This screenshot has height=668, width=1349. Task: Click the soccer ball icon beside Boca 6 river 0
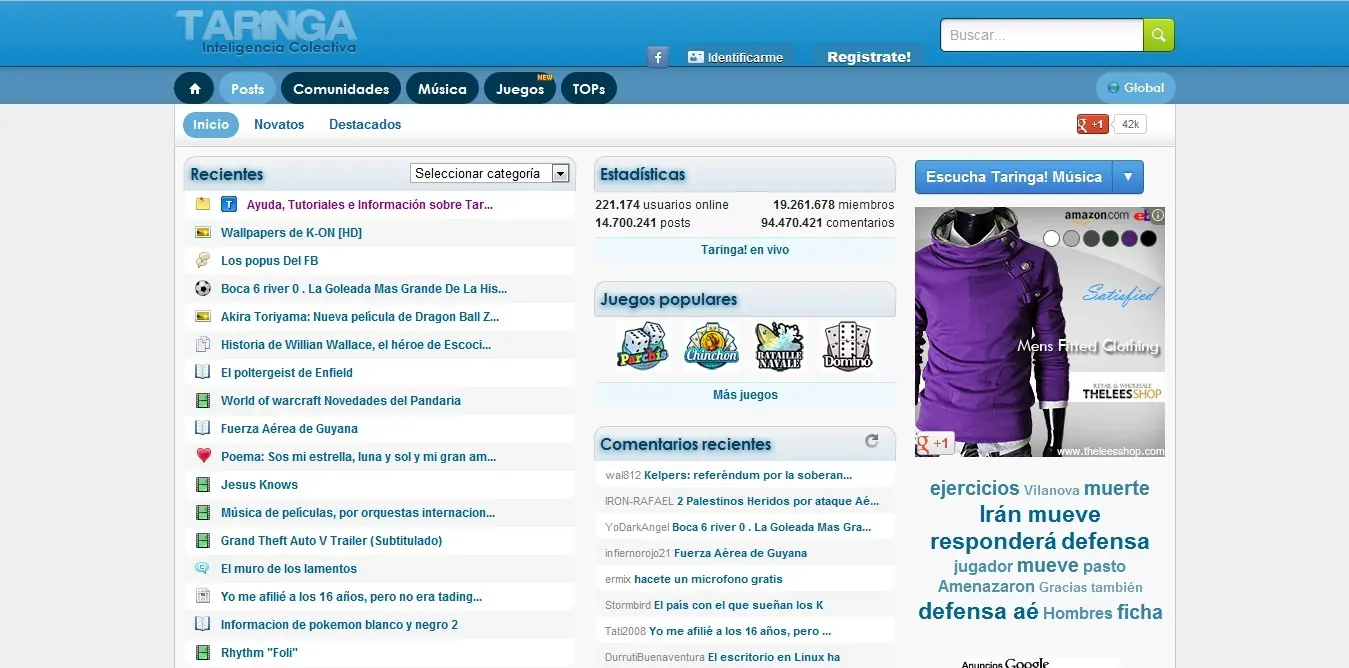pyautogui.click(x=203, y=288)
